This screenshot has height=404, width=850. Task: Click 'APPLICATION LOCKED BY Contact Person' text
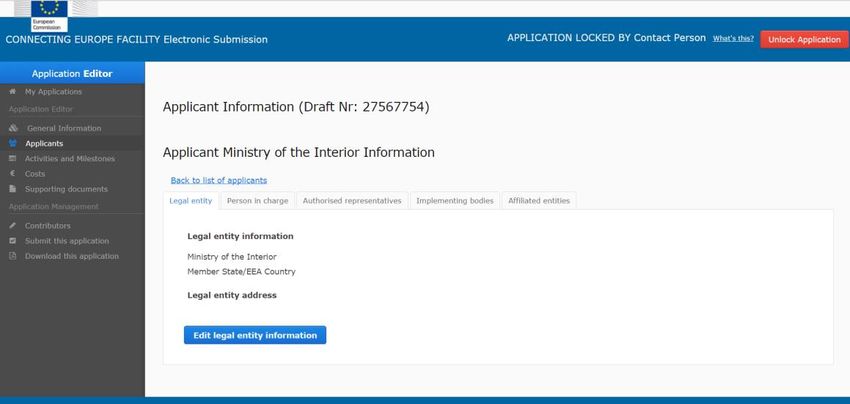point(607,38)
